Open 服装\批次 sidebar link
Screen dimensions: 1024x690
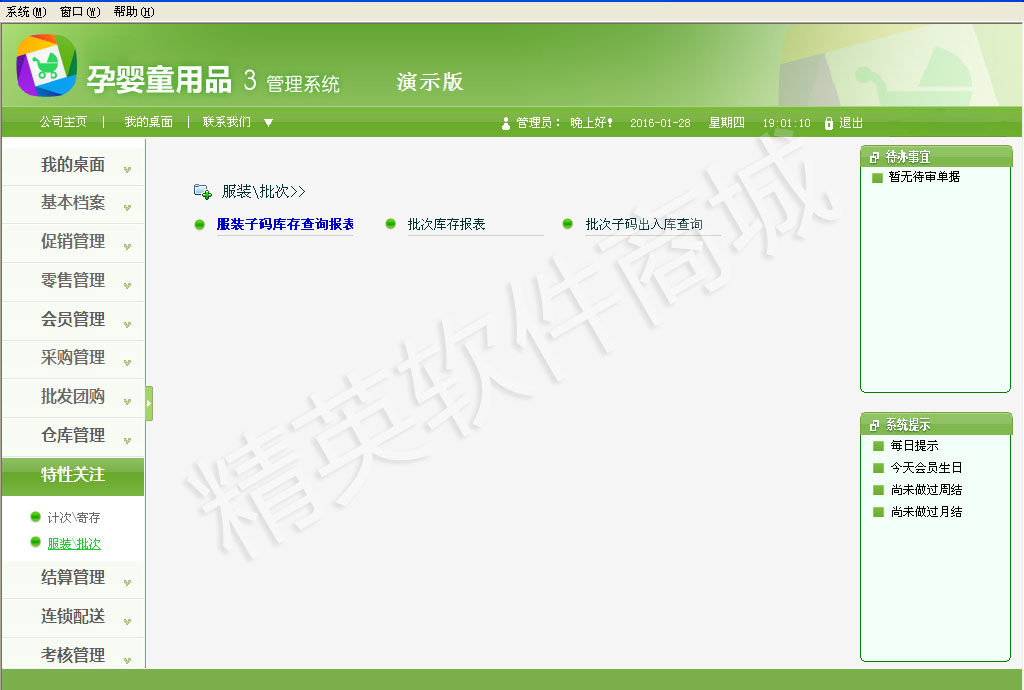point(74,544)
